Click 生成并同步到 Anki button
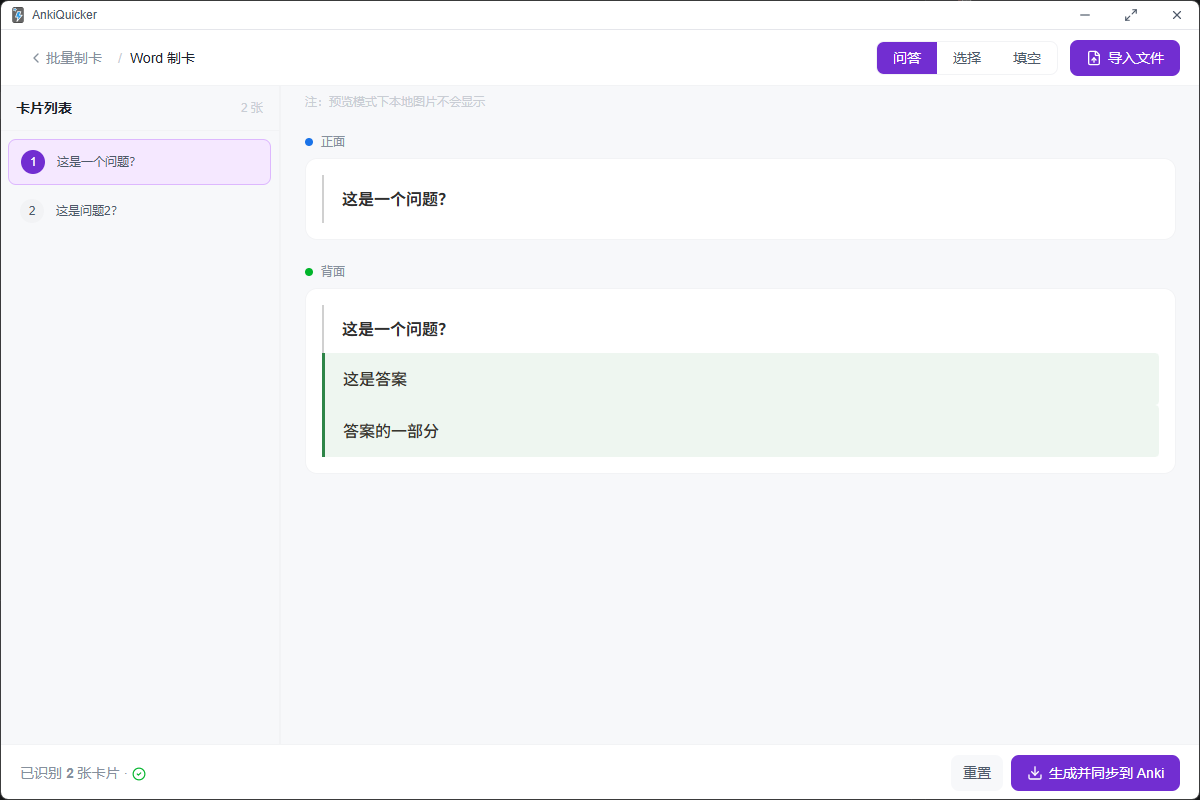Image resolution: width=1200 pixels, height=800 pixels. [x=1095, y=773]
